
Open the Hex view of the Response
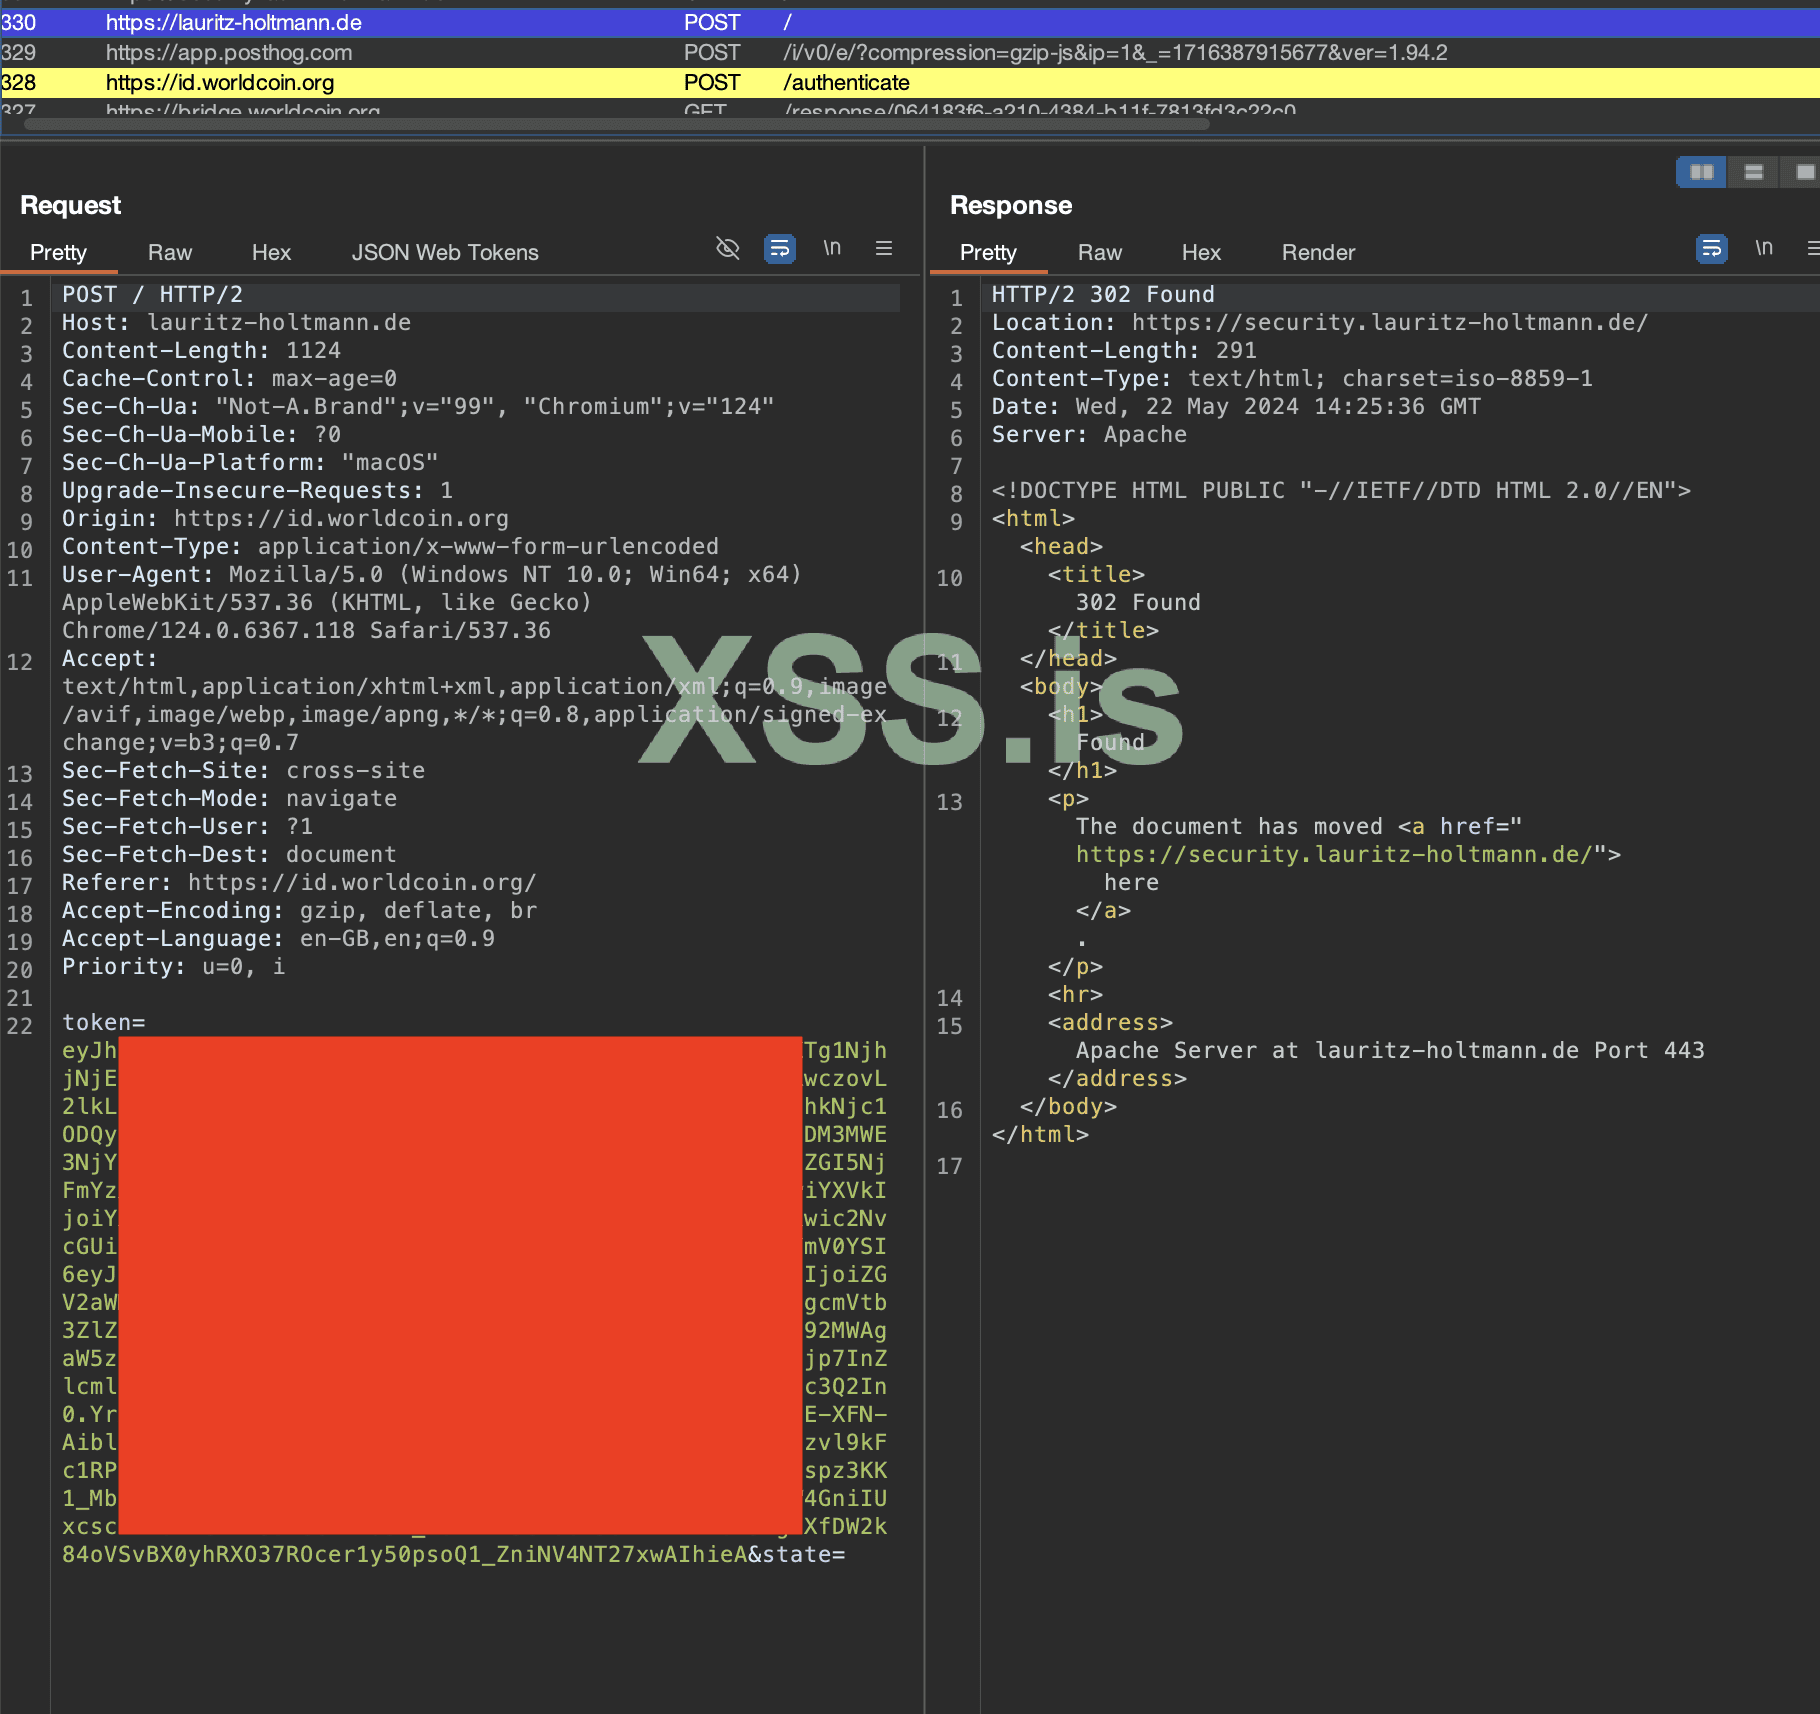point(1200,252)
